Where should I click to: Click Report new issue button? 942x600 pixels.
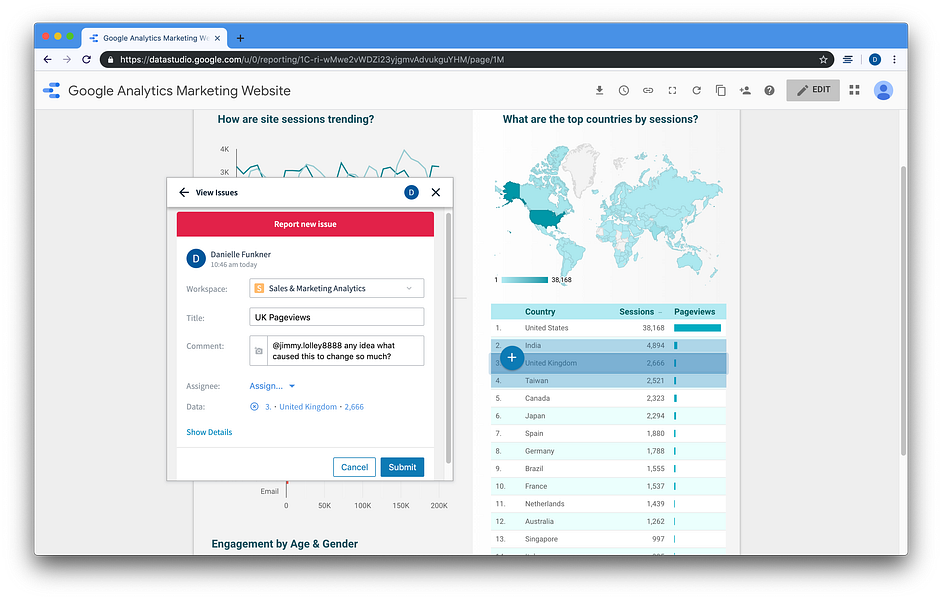pyautogui.click(x=305, y=224)
